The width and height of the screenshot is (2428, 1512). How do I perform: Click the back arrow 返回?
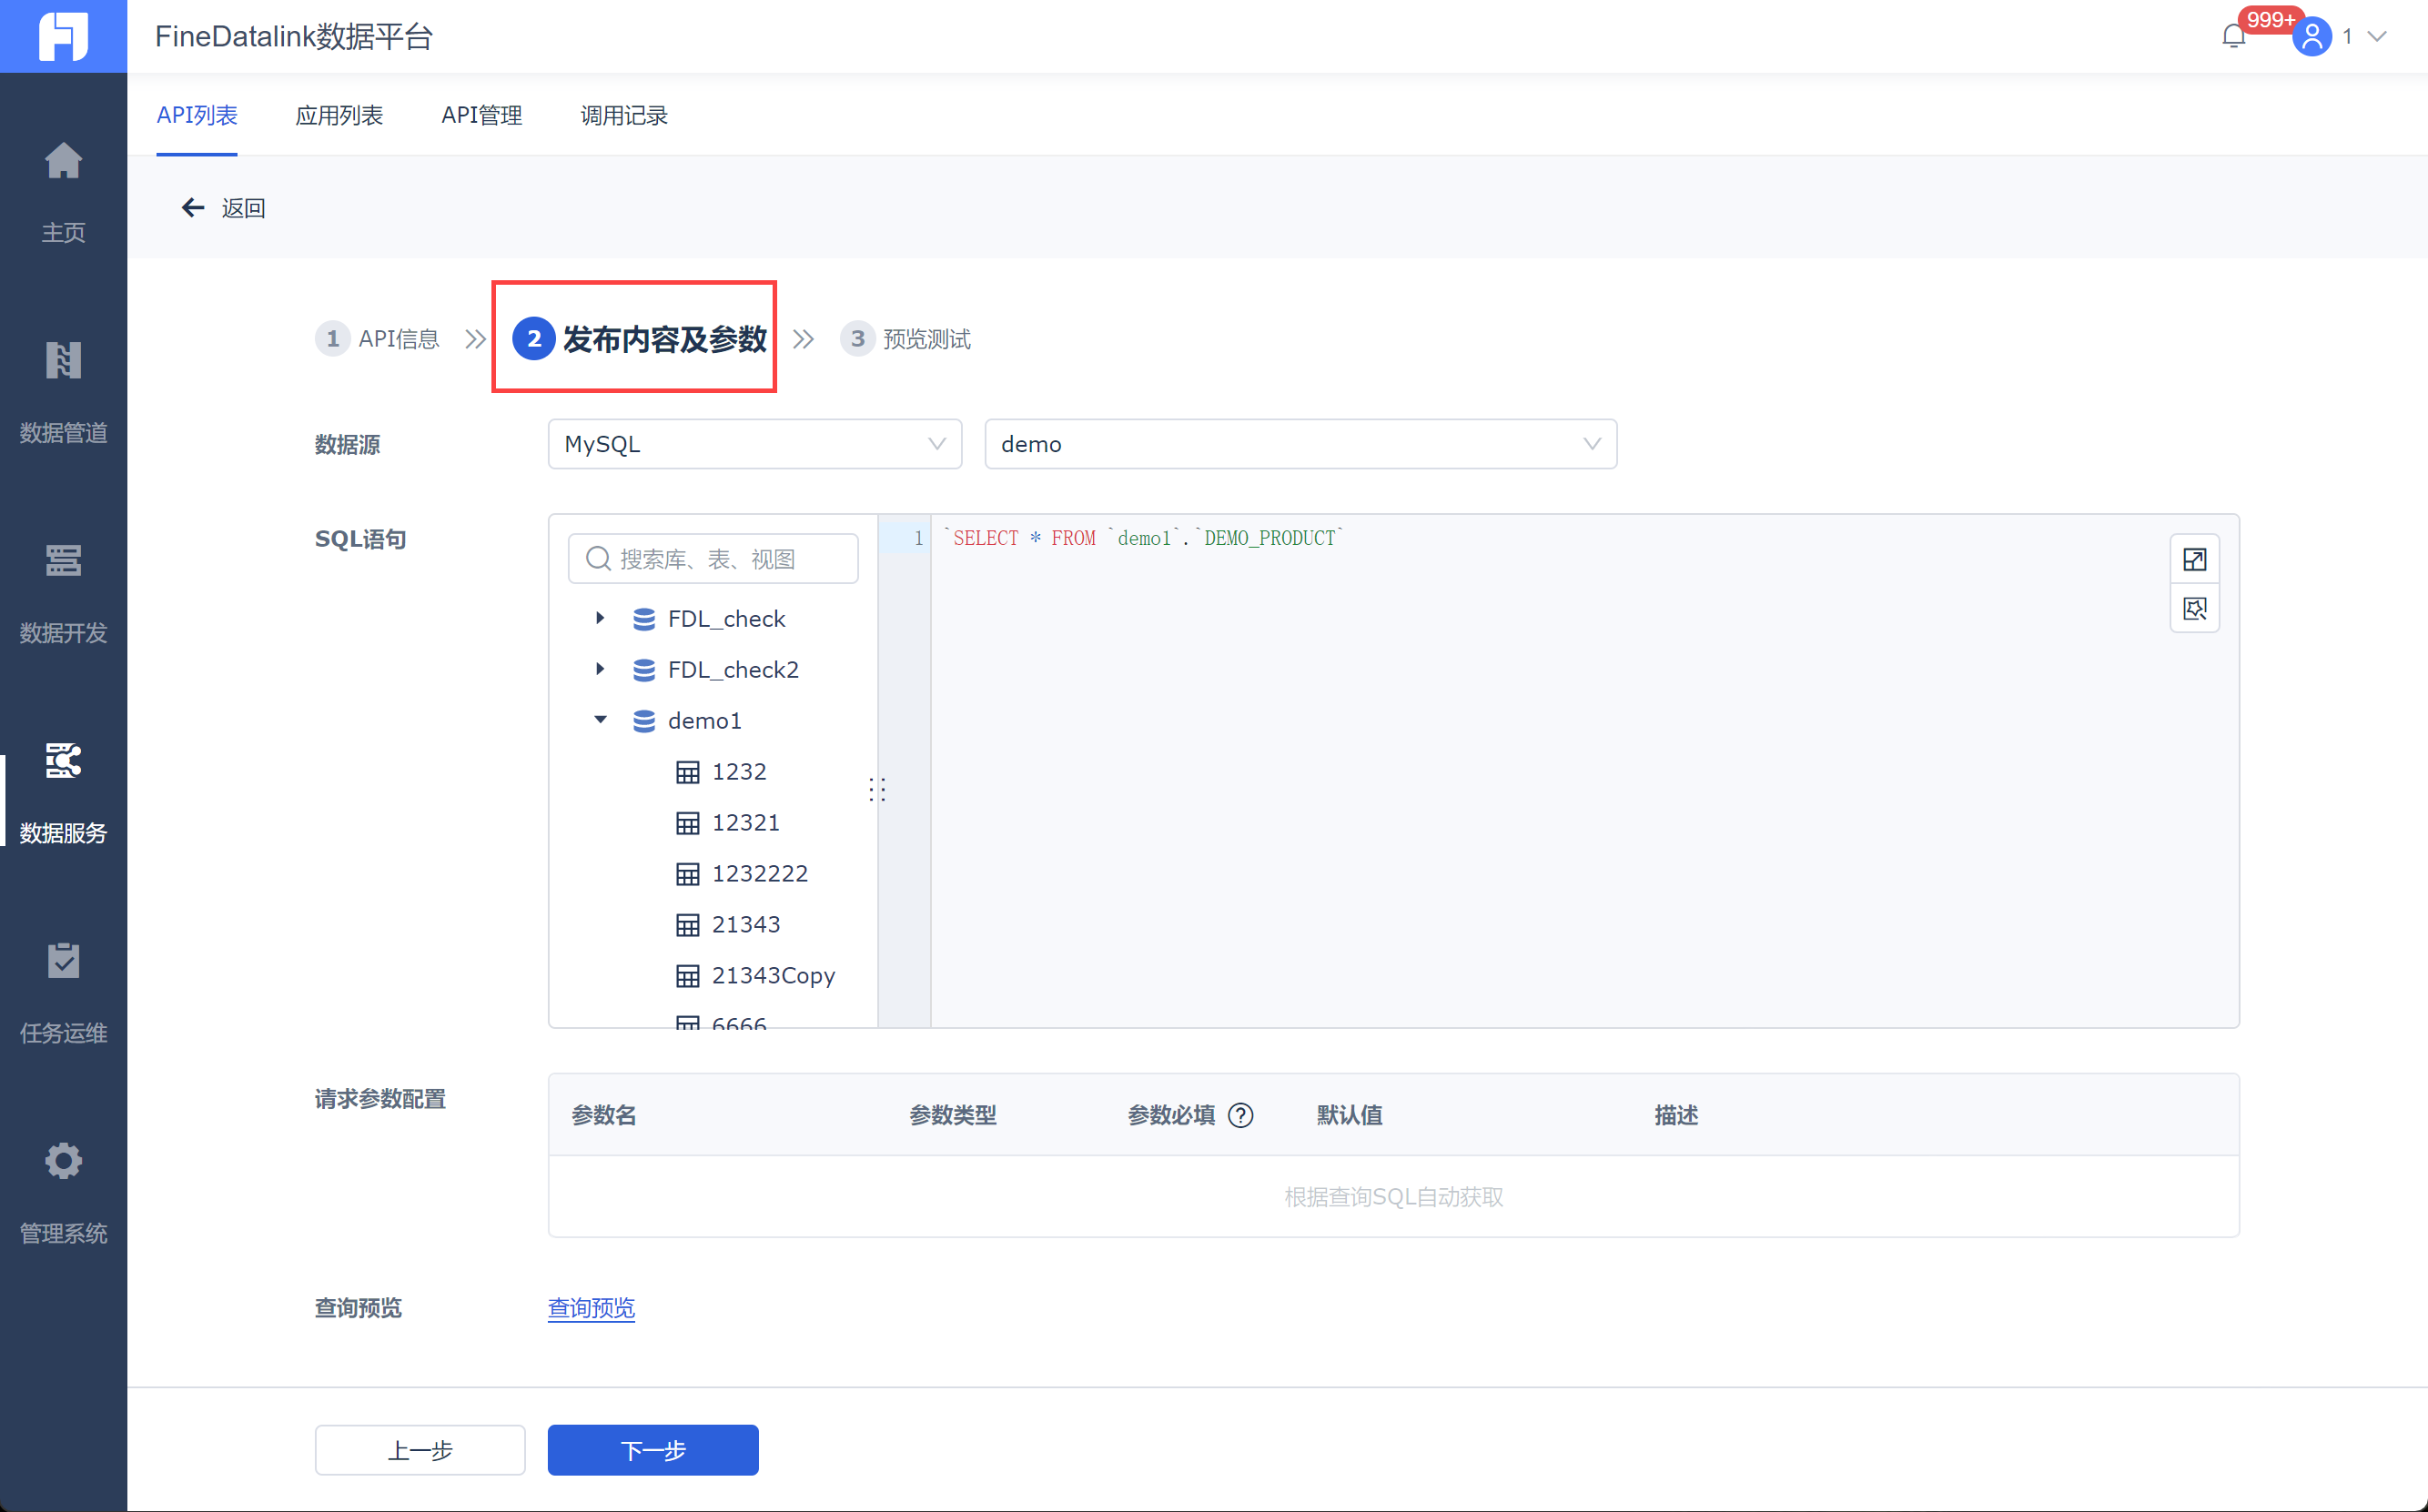(x=193, y=208)
